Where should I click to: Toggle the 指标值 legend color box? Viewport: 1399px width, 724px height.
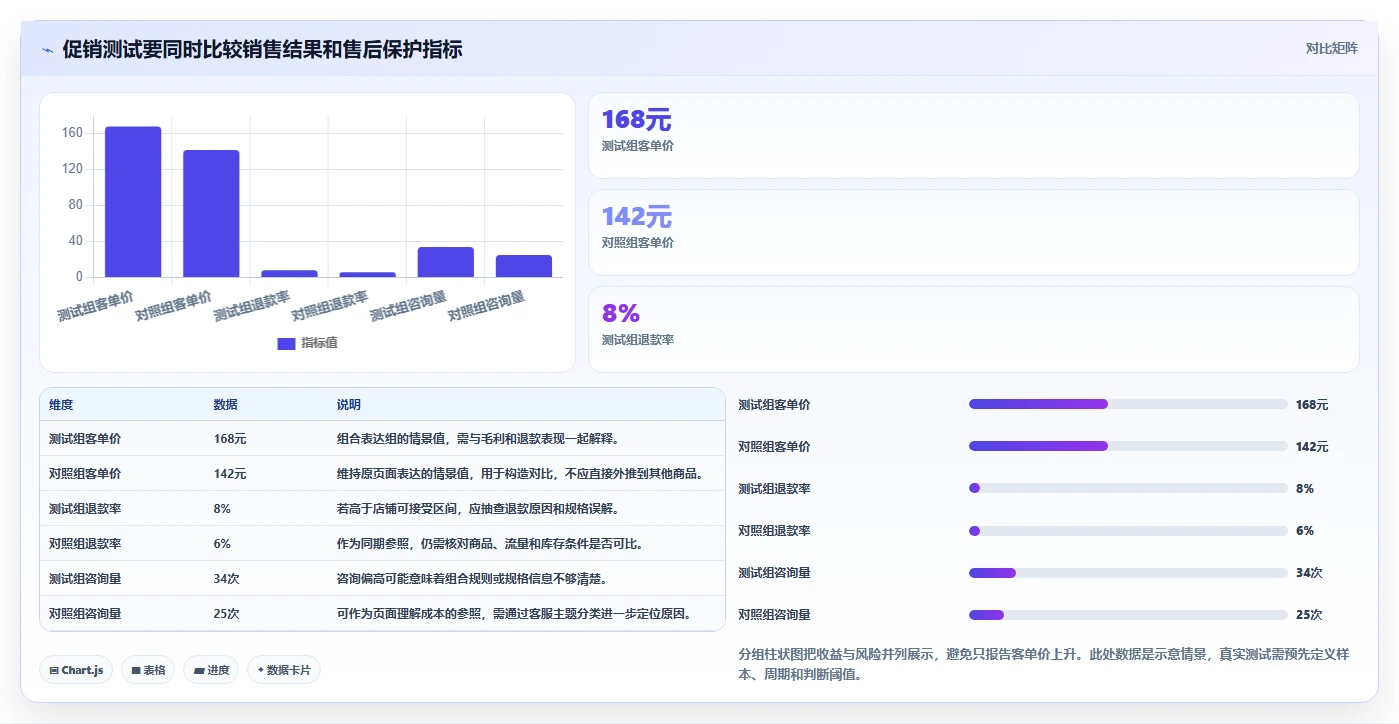click(286, 343)
